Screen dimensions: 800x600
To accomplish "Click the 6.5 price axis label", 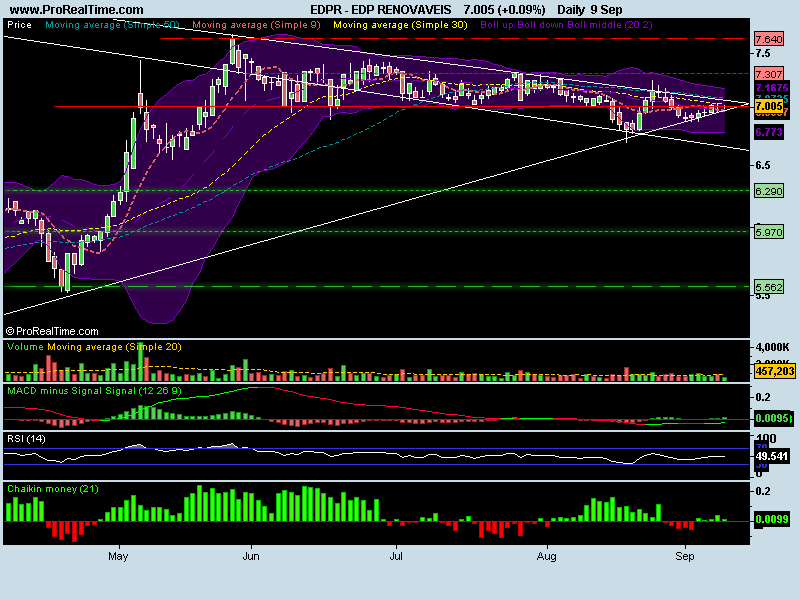I will tap(763, 165).
